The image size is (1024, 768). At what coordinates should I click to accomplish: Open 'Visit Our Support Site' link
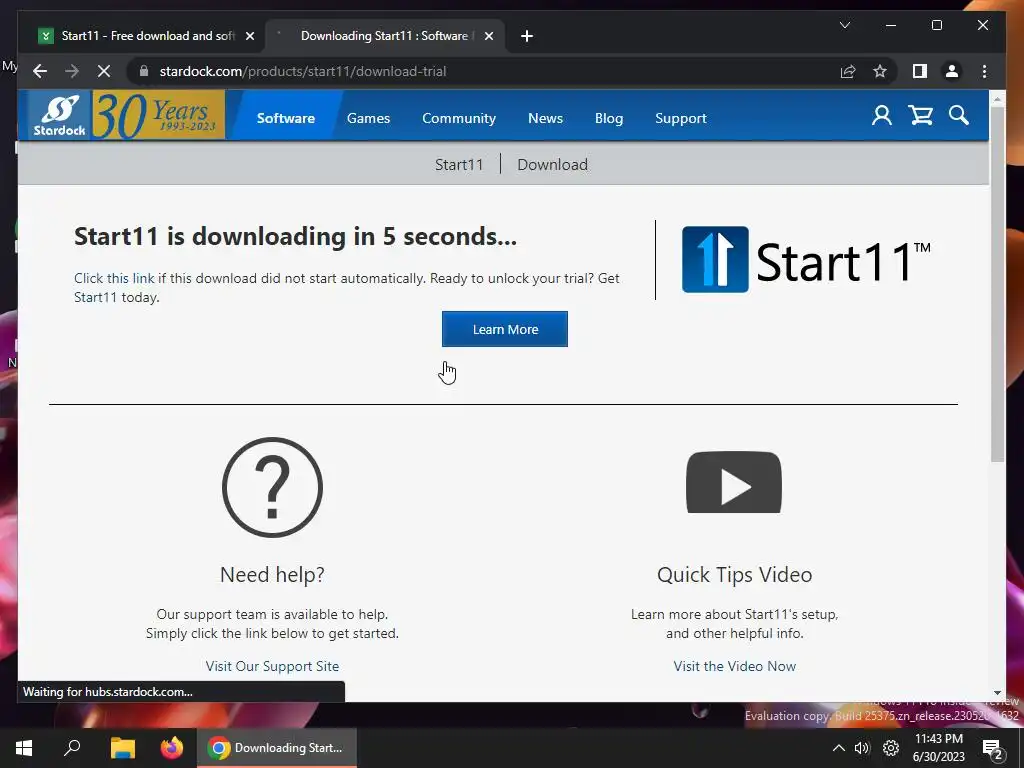(x=272, y=666)
